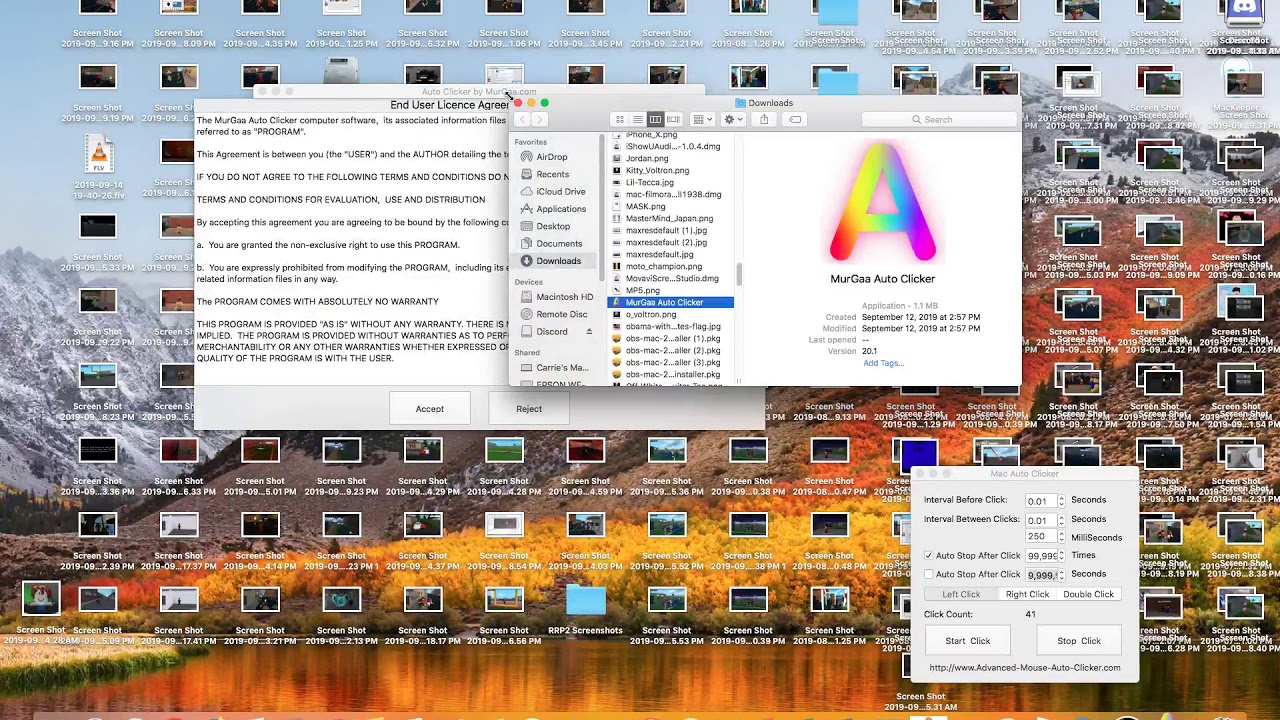Image resolution: width=1280 pixels, height=720 pixels.
Task: Select maxresdefault (2).jpg in file list
Action: tap(666, 242)
